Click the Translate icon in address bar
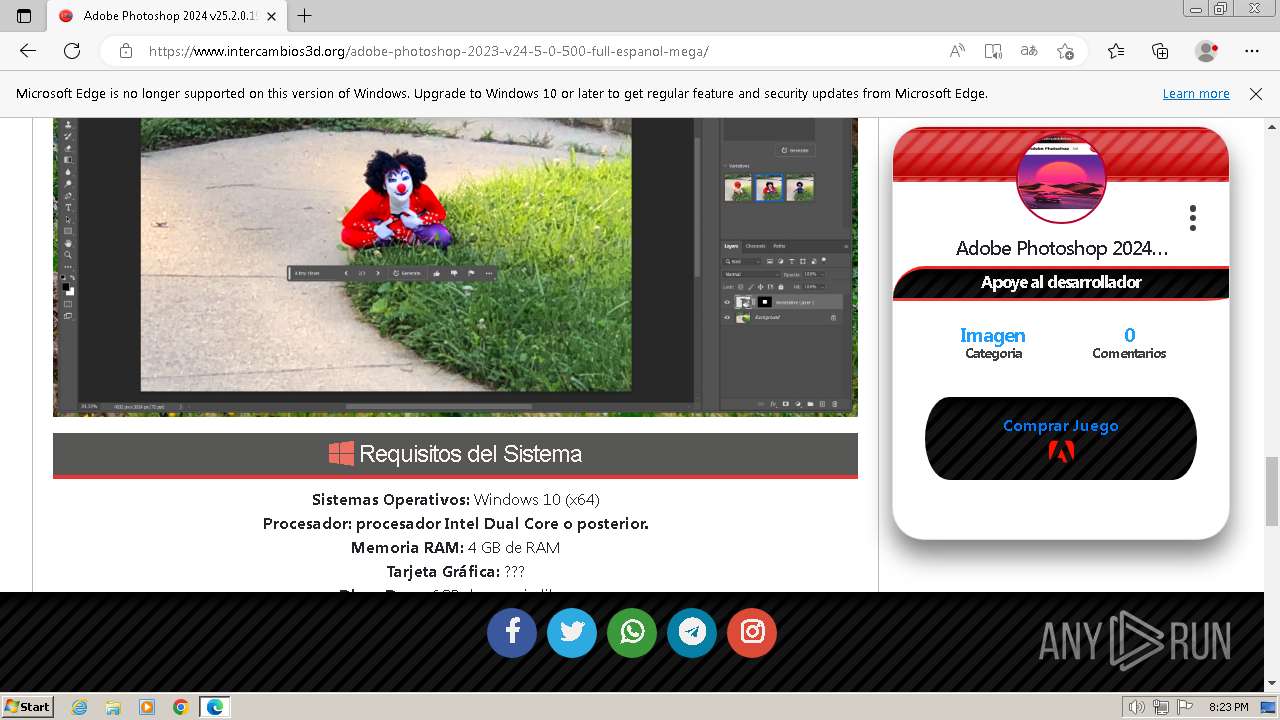1280x720 pixels. click(x=1029, y=51)
